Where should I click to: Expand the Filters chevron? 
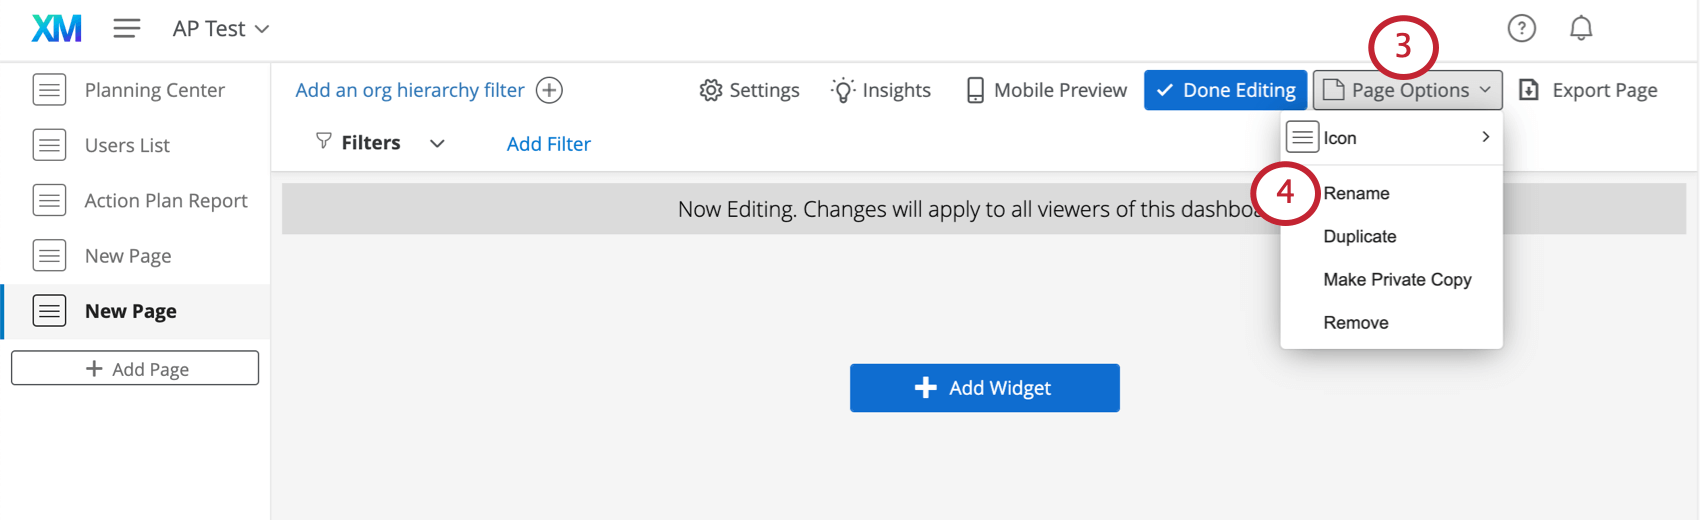(437, 144)
